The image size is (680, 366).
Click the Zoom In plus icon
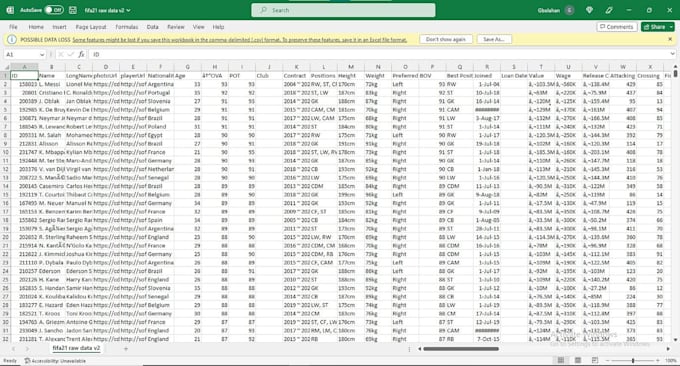pos(657,360)
